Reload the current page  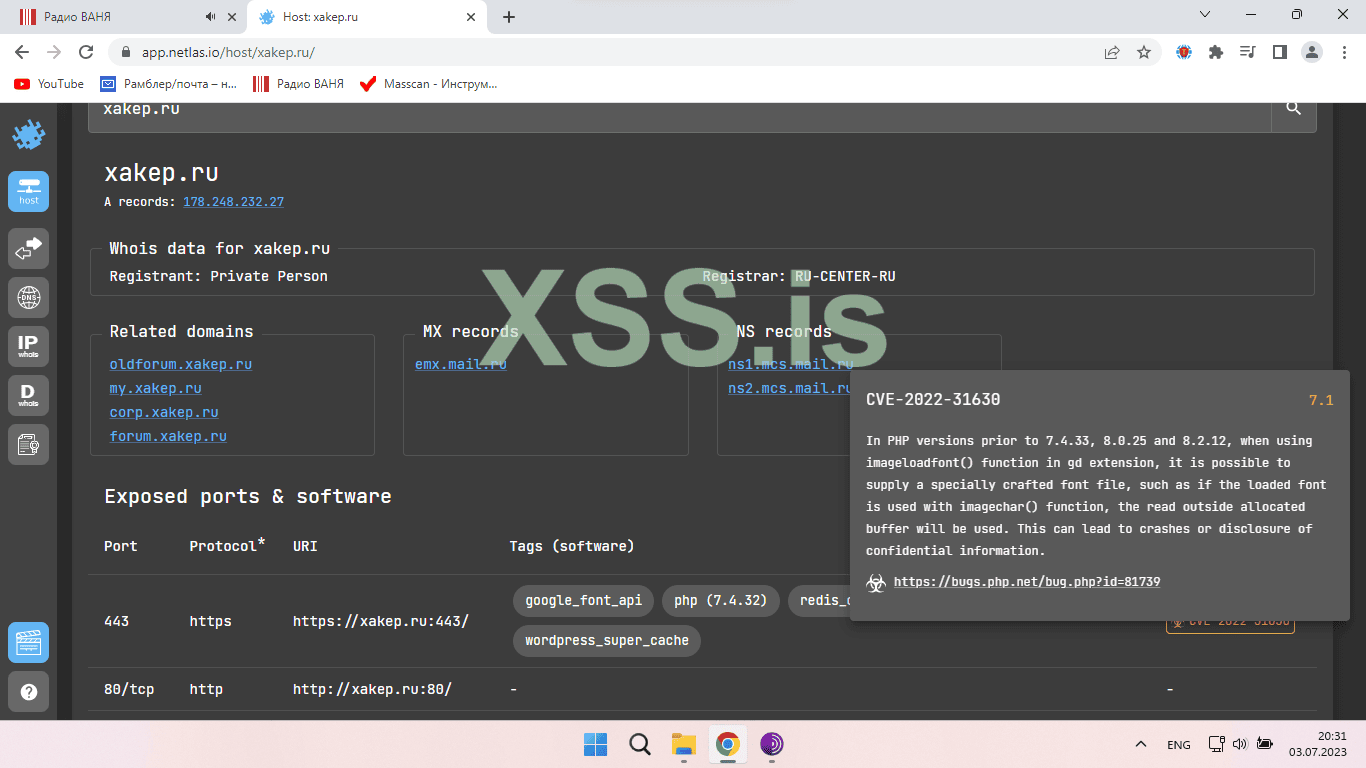[86, 52]
